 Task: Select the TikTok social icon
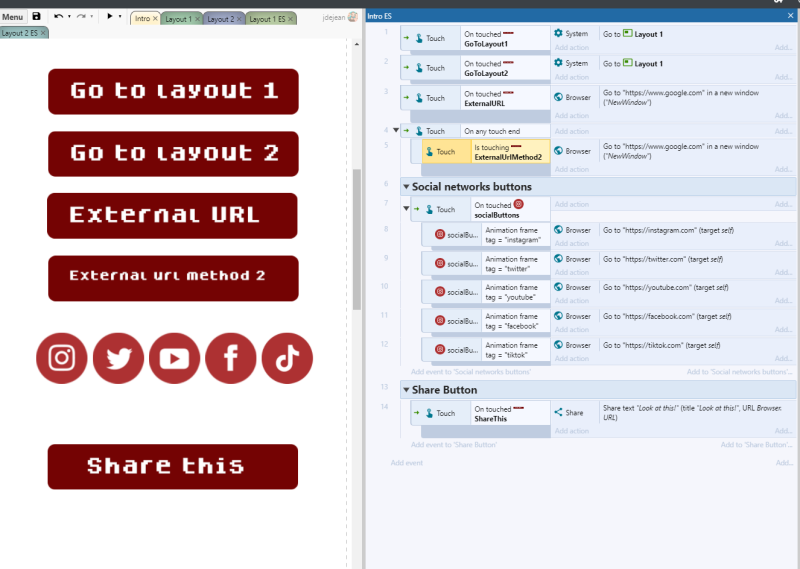click(287, 358)
